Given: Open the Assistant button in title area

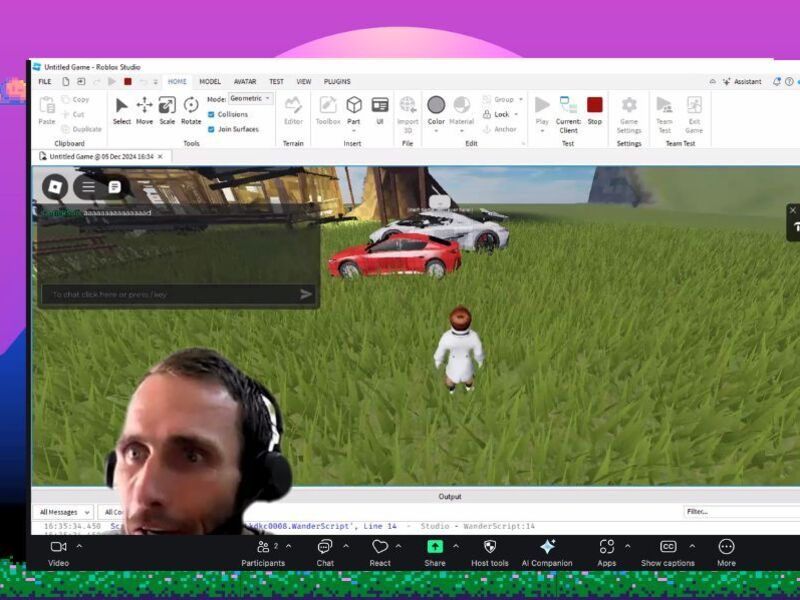Looking at the screenshot, I should tap(741, 82).
